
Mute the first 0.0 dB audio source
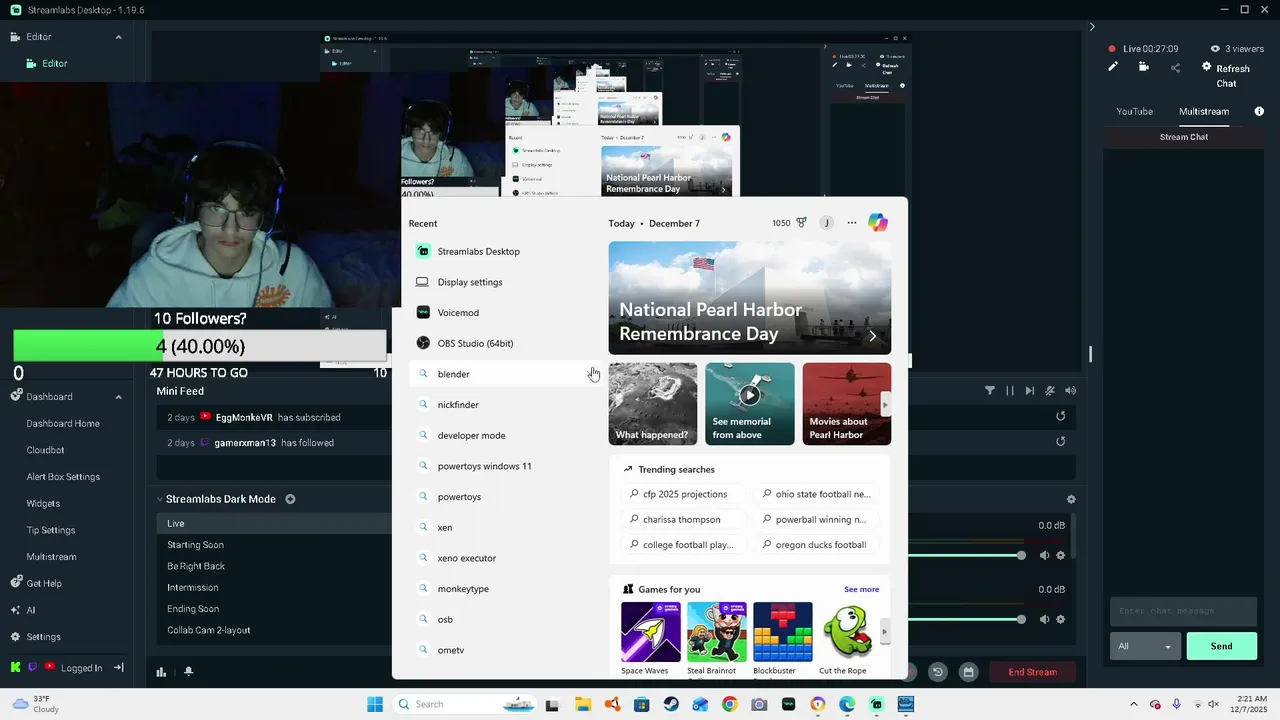coord(1044,555)
